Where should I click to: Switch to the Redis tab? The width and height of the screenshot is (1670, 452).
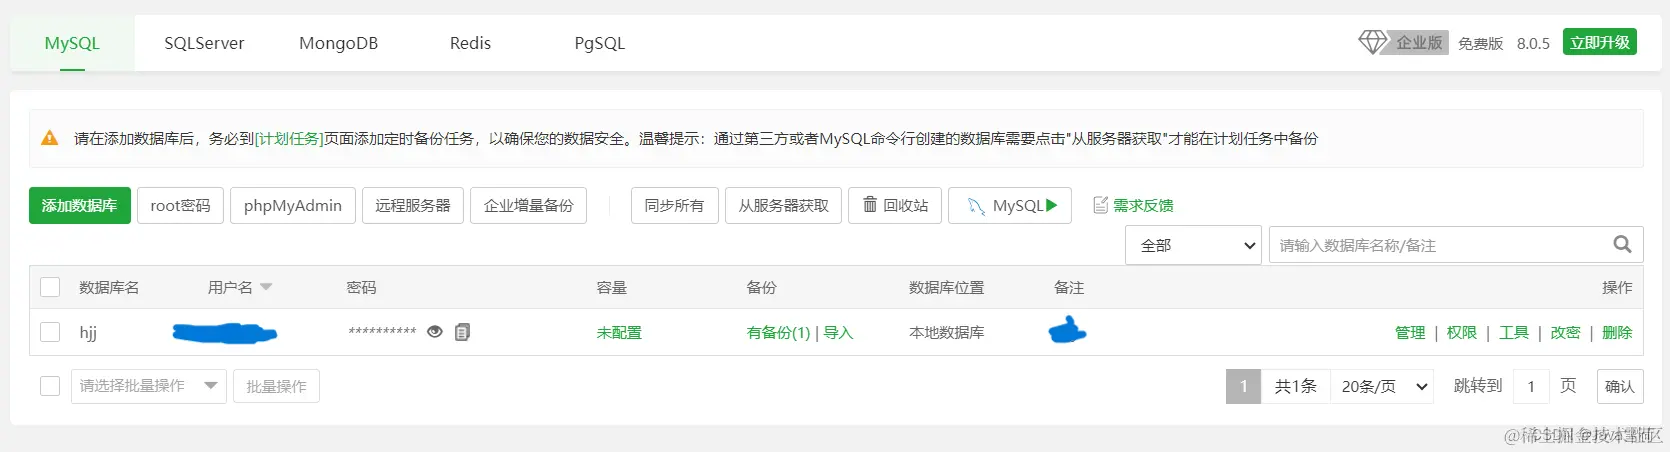tap(470, 43)
